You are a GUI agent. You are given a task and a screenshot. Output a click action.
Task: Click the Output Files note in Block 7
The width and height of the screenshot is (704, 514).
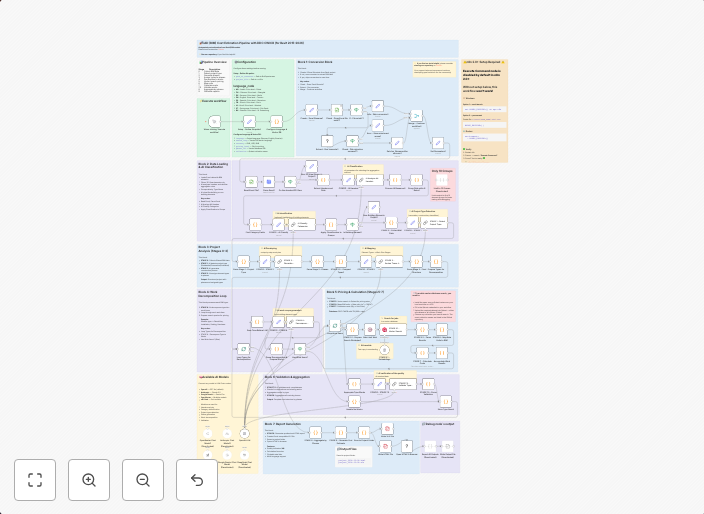coord(354,457)
